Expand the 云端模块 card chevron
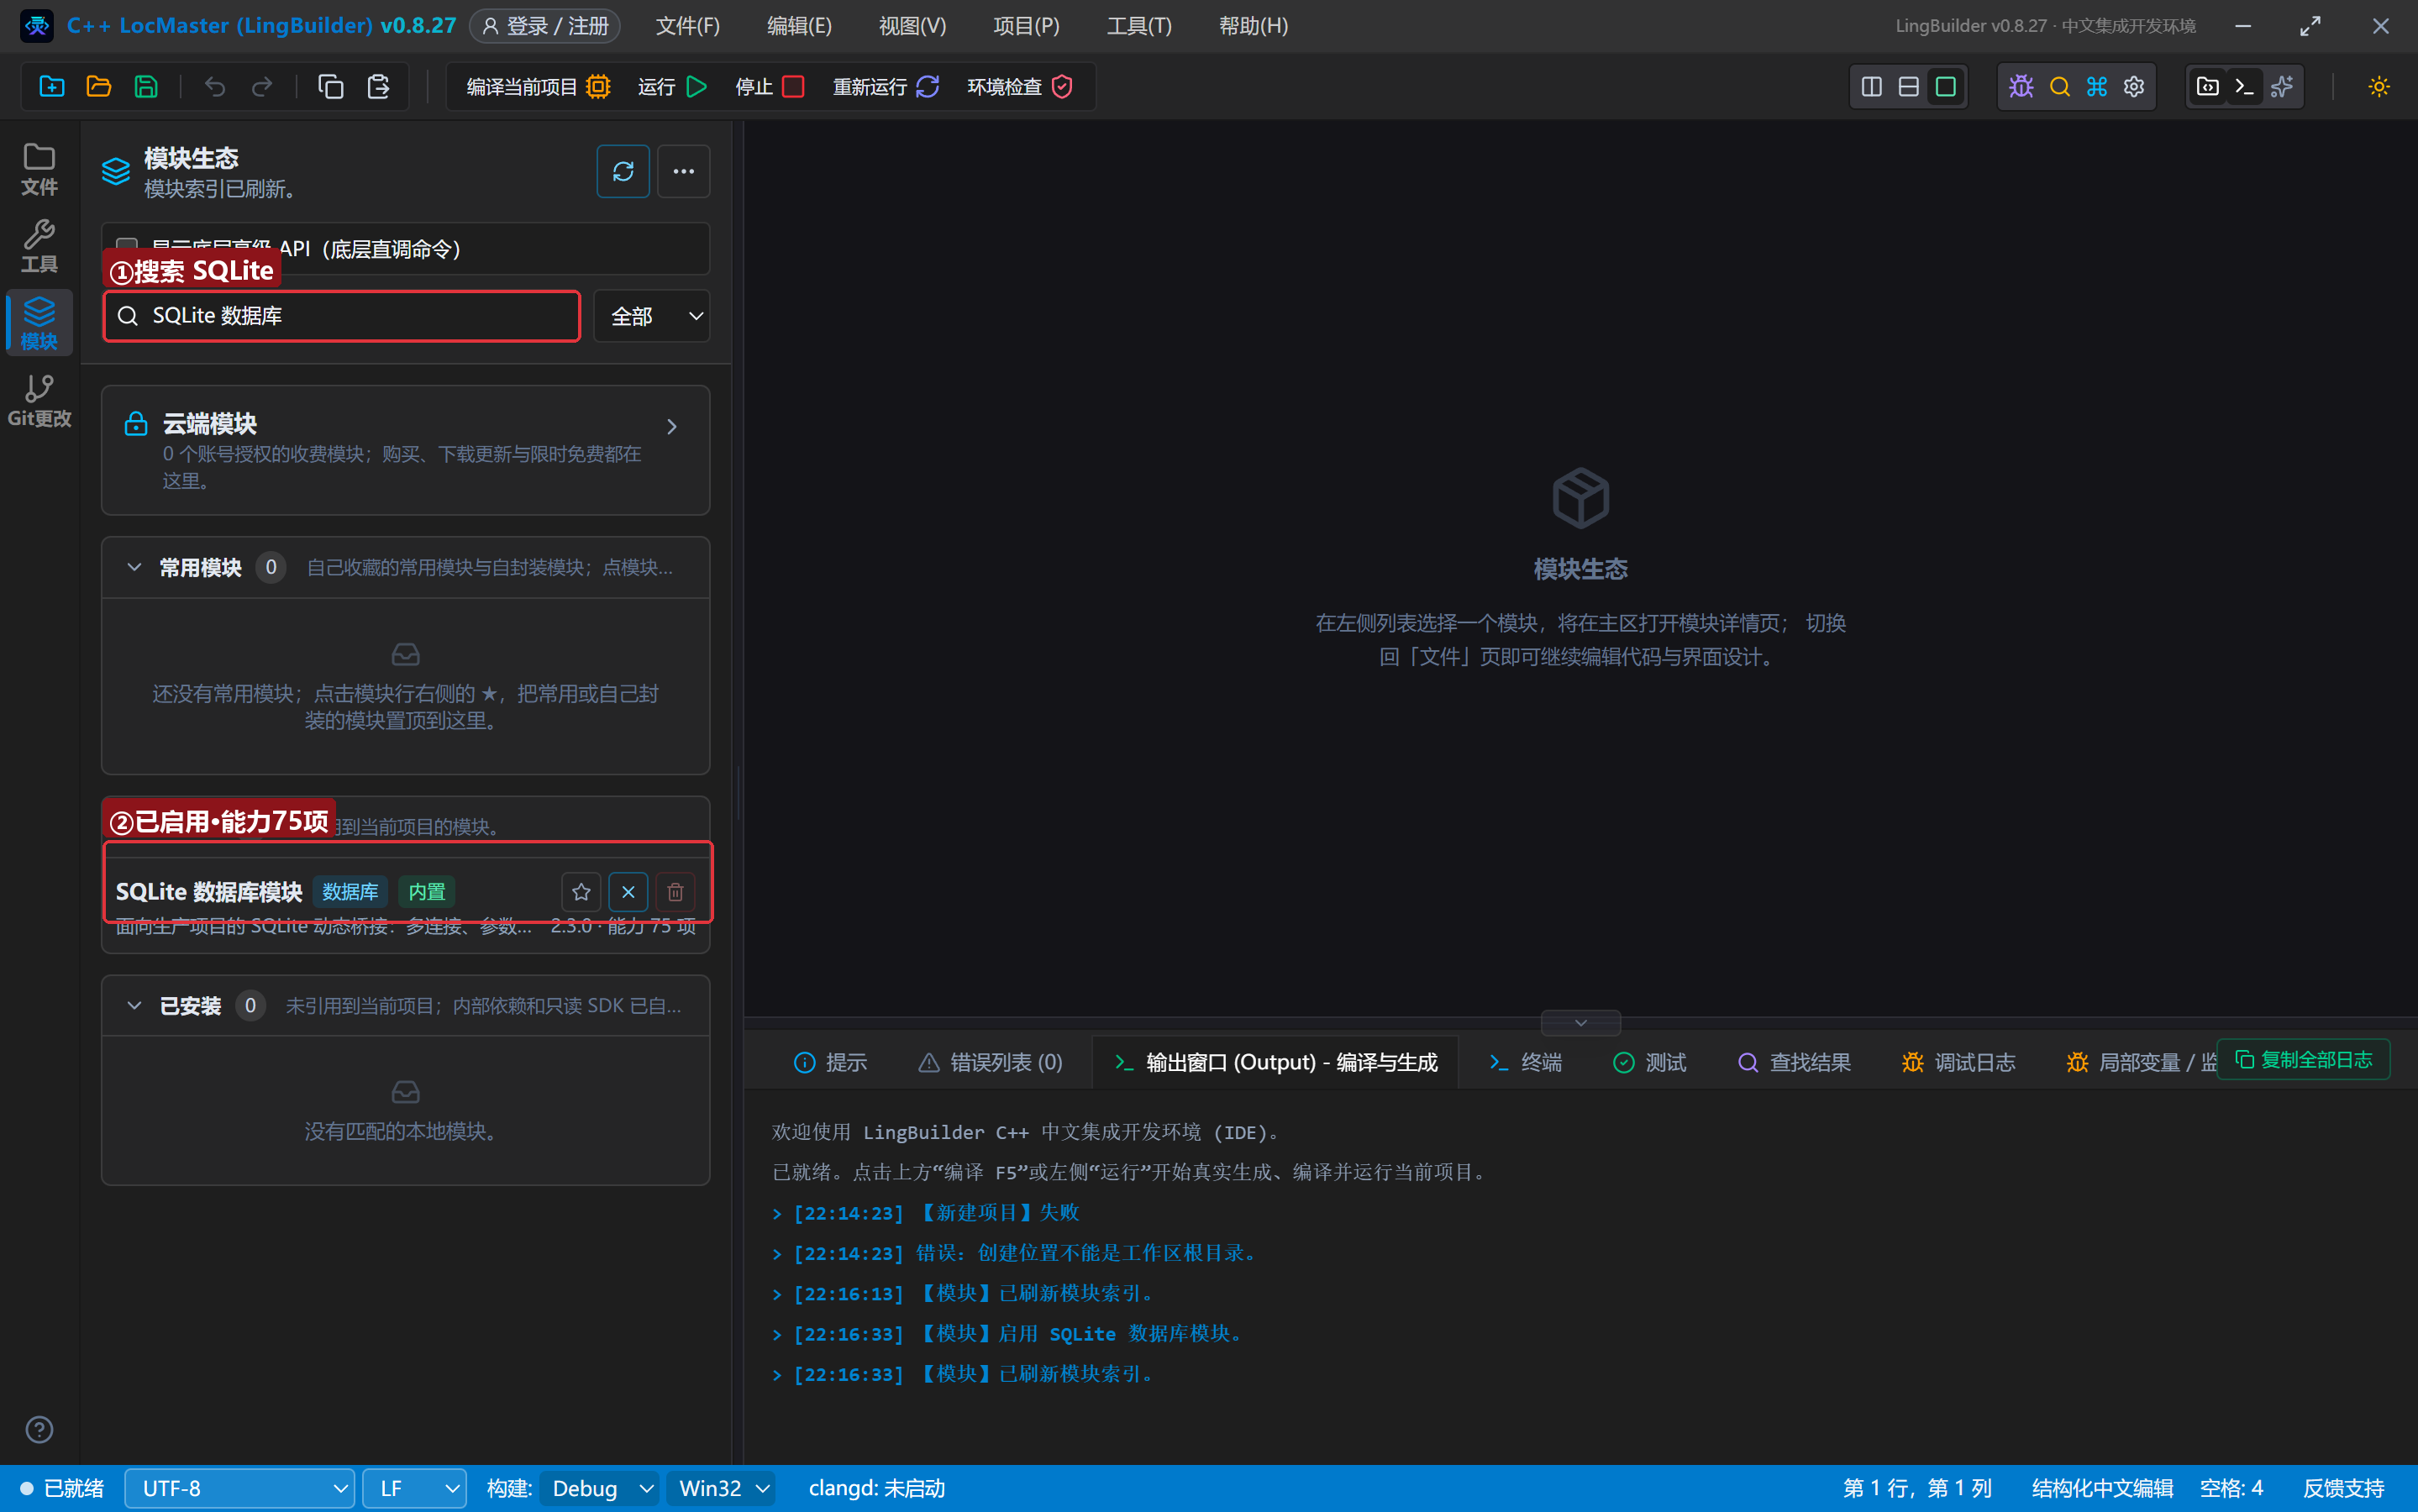2418x1512 pixels. (x=672, y=427)
